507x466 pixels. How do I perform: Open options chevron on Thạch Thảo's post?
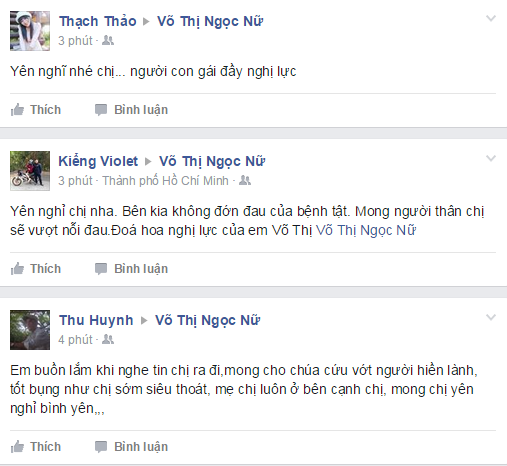pyautogui.click(x=491, y=18)
